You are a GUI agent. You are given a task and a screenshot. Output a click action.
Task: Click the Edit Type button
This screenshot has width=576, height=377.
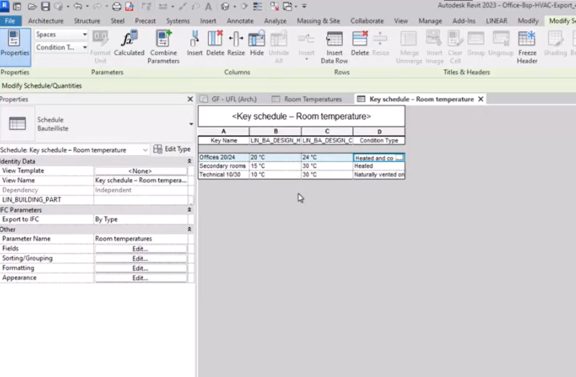(172, 149)
